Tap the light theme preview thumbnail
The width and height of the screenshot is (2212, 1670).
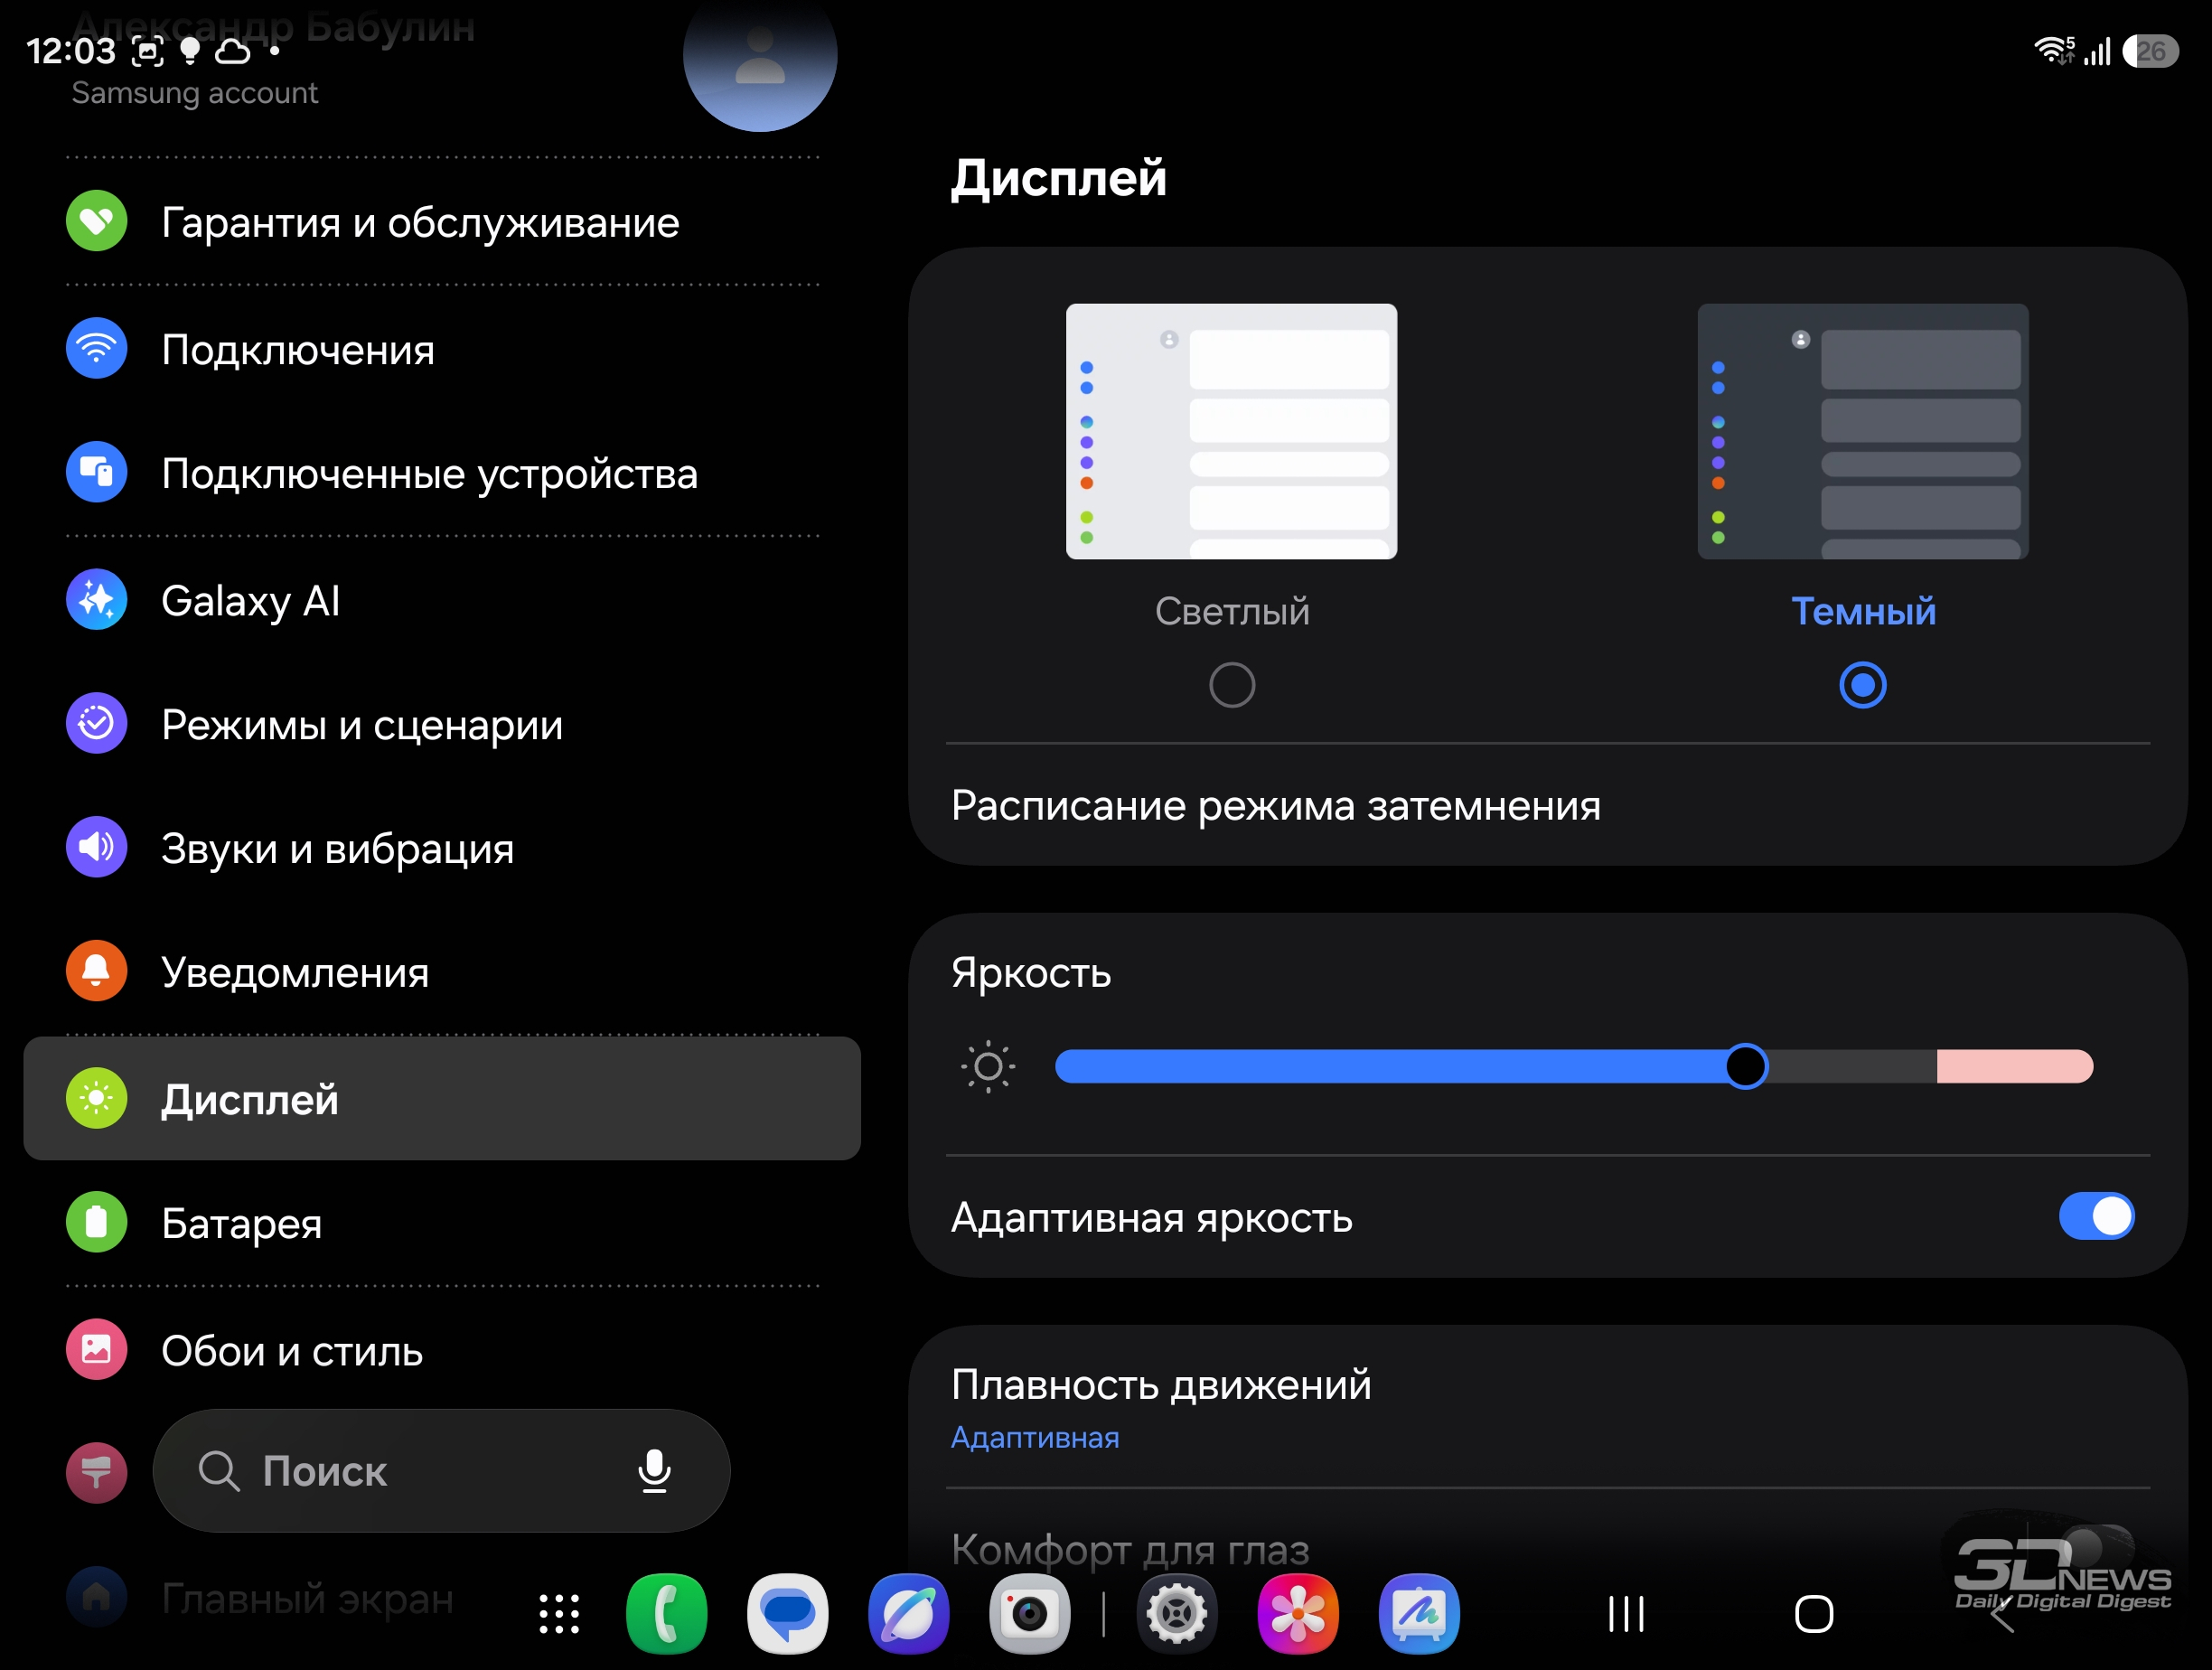pyautogui.click(x=1231, y=431)
